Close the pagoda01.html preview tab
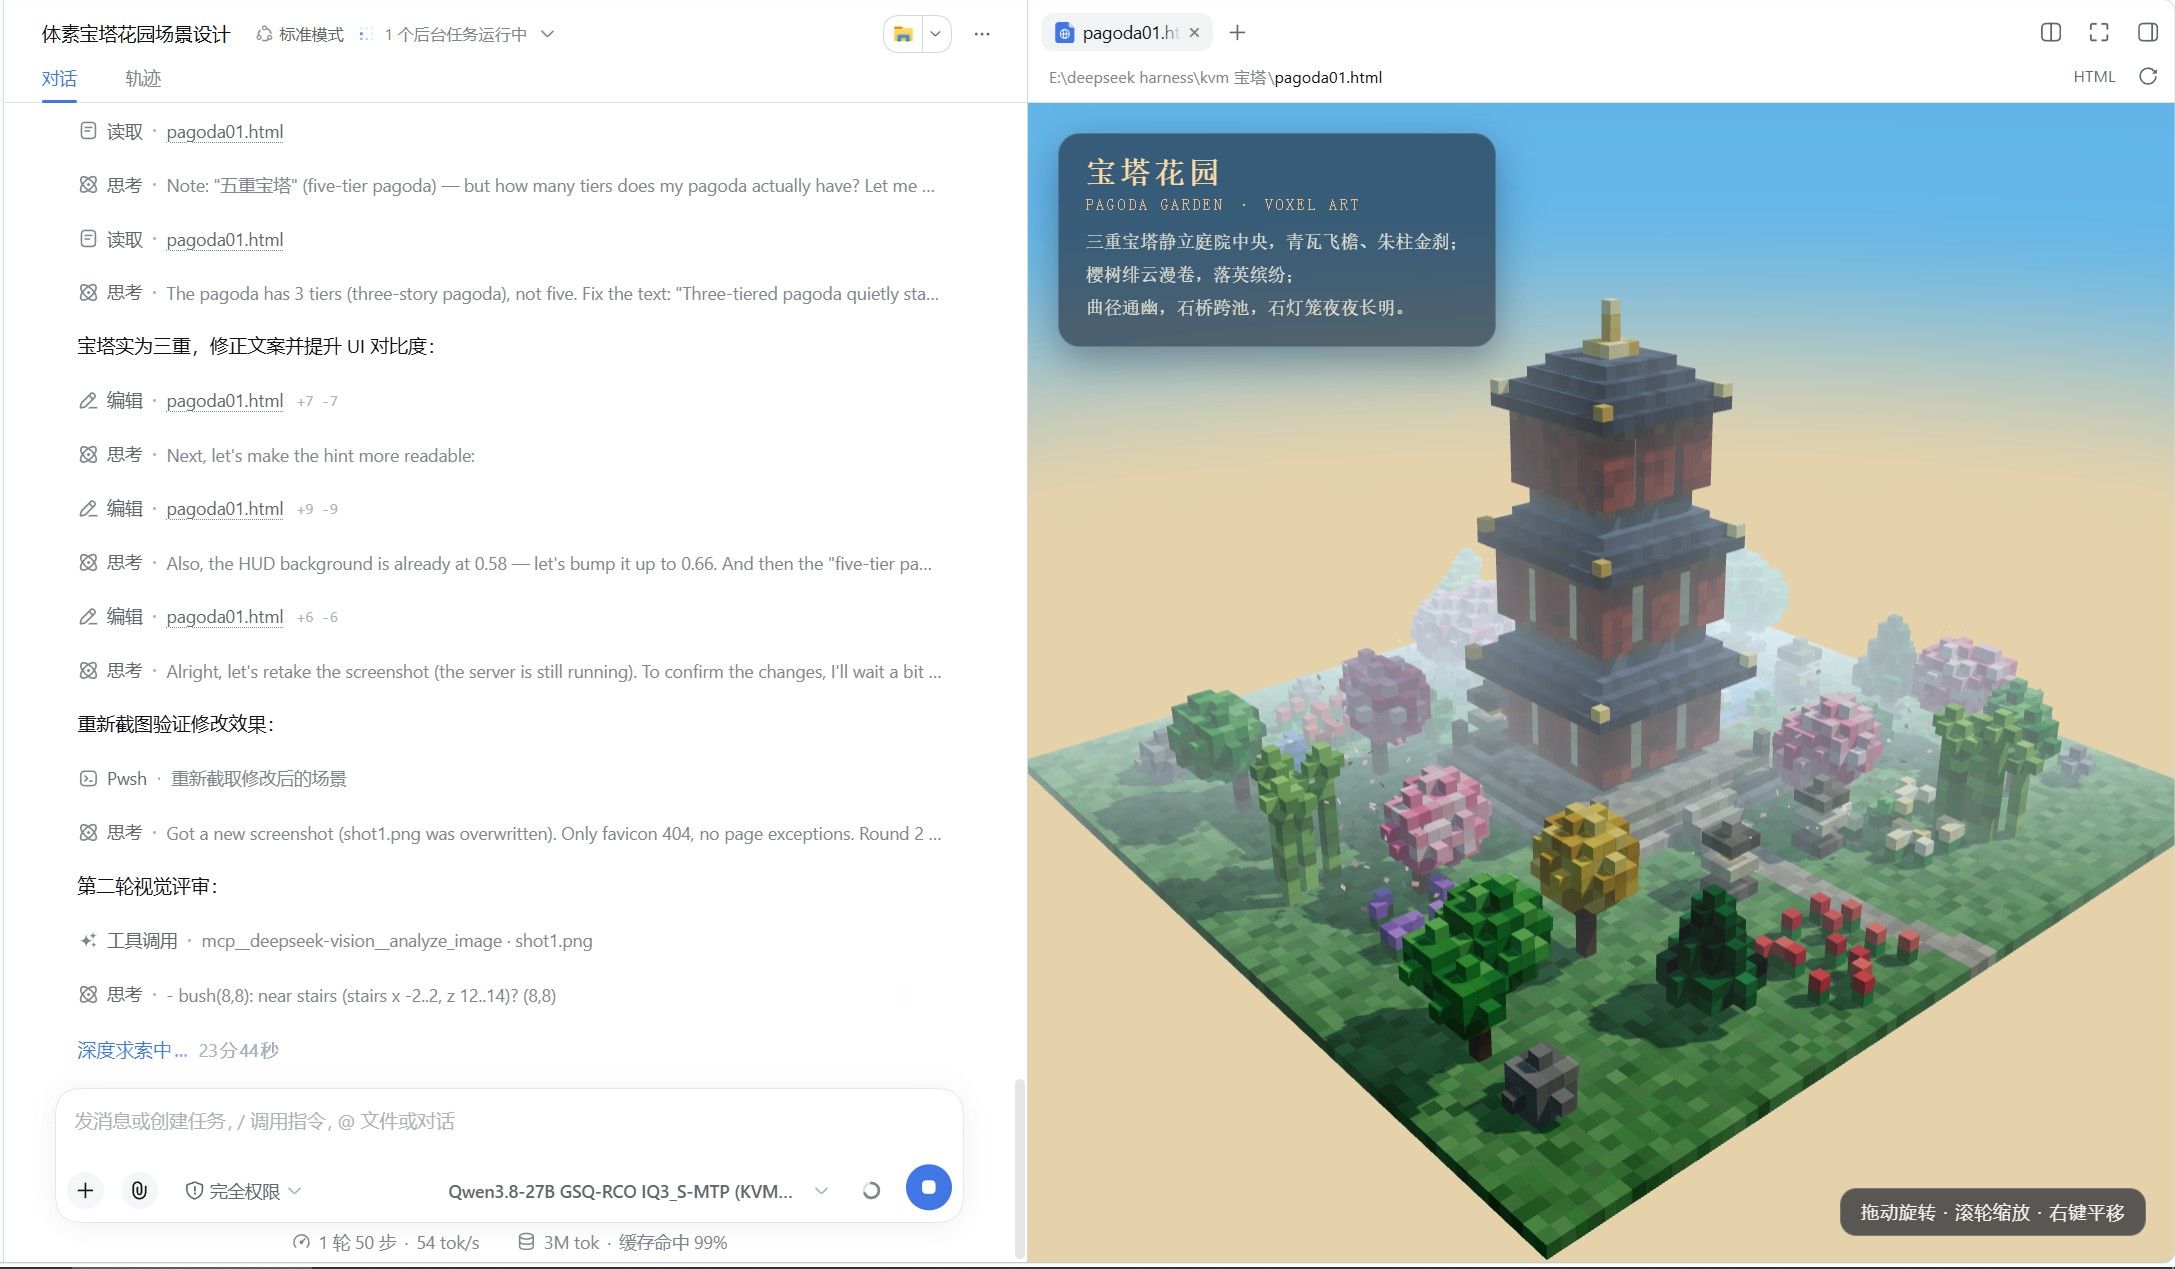 pos(1194,33)
